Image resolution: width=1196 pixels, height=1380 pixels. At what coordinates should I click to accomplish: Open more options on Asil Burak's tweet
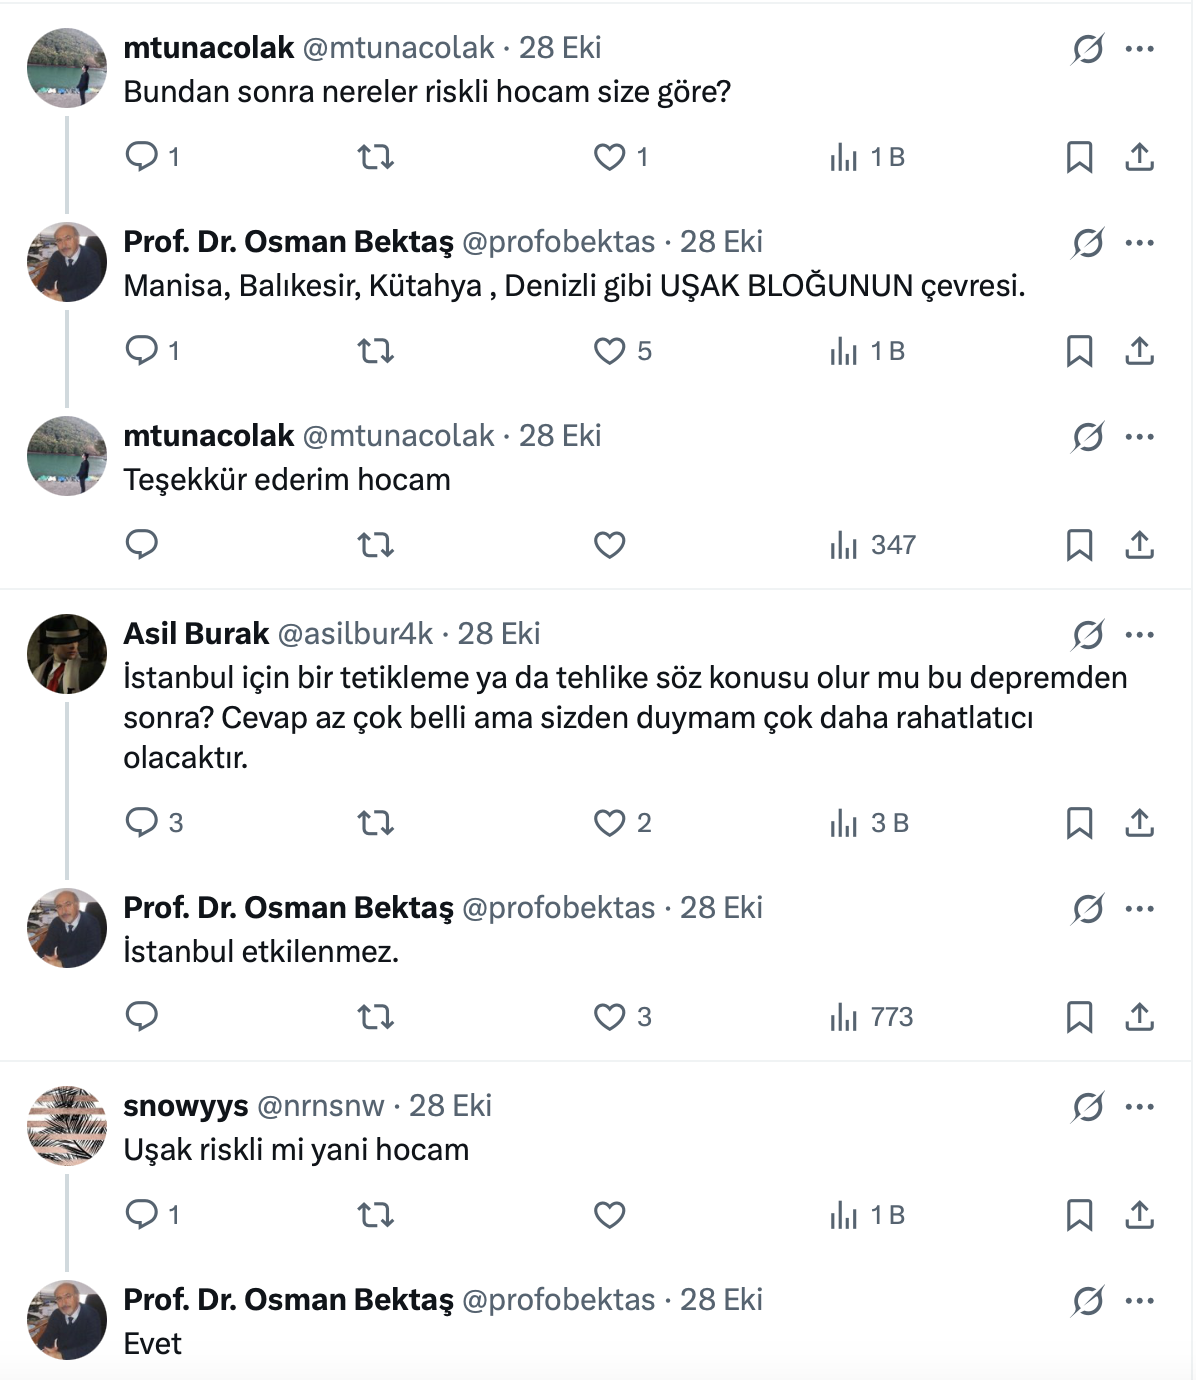1140,635
